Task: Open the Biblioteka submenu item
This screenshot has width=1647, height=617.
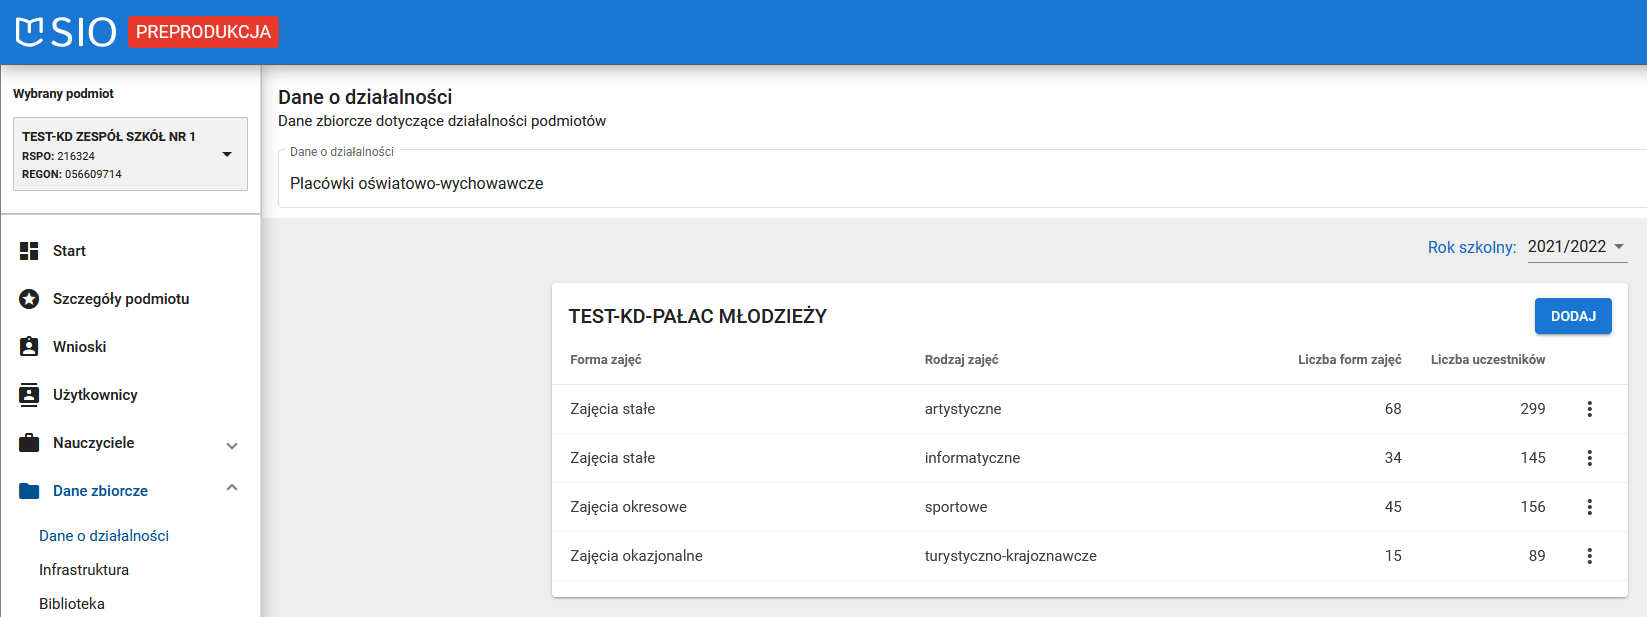Action: (72, 604)
